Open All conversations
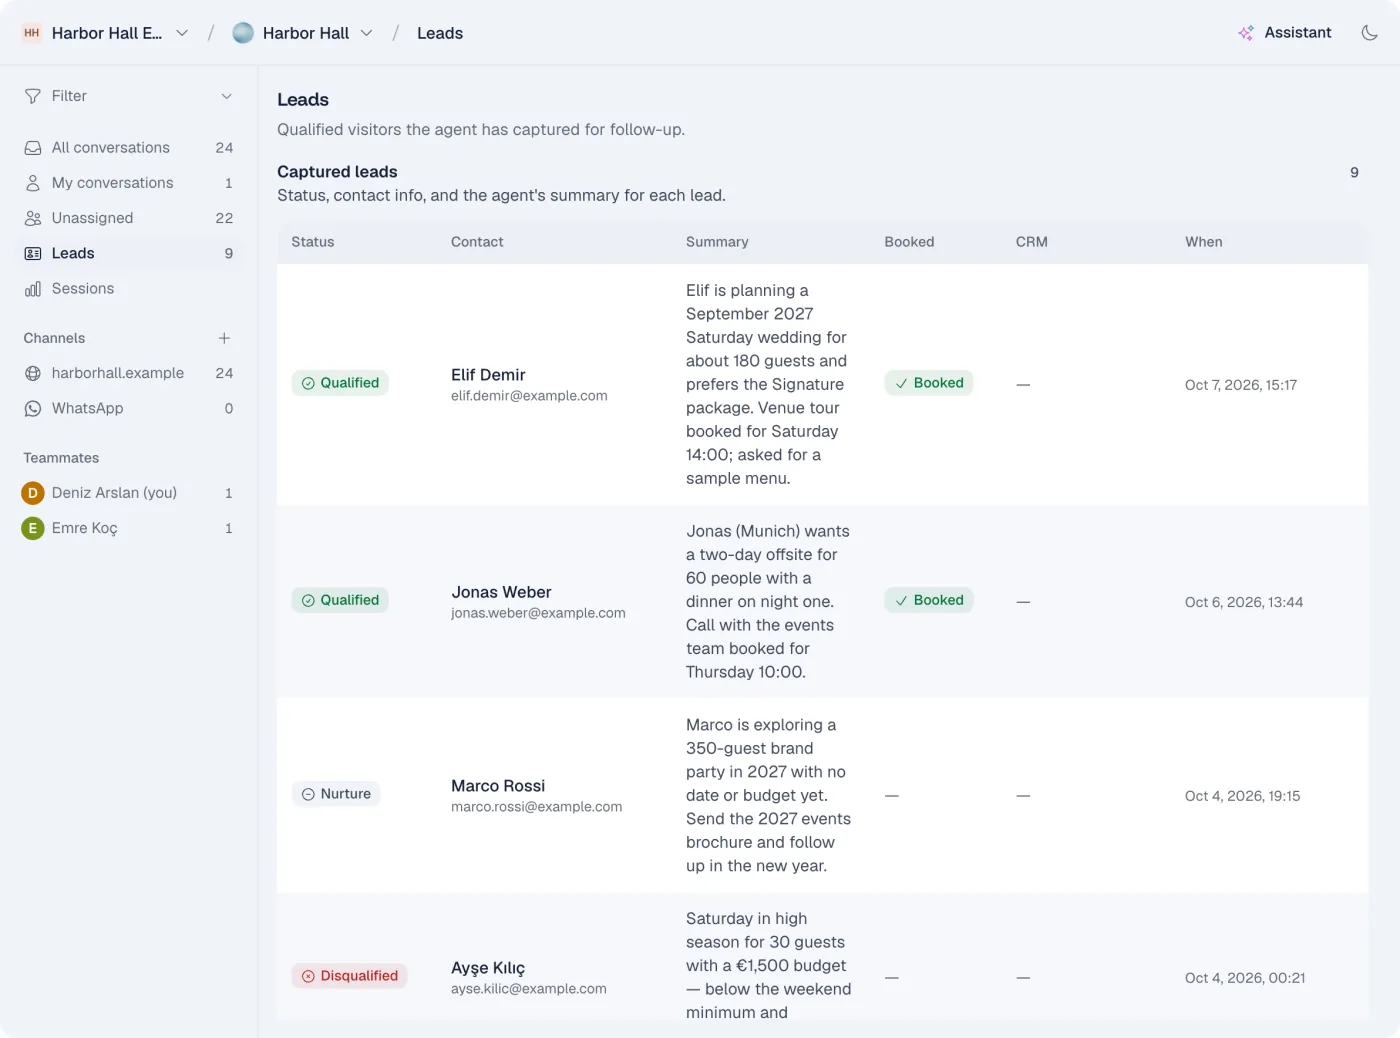 [128, 148]
